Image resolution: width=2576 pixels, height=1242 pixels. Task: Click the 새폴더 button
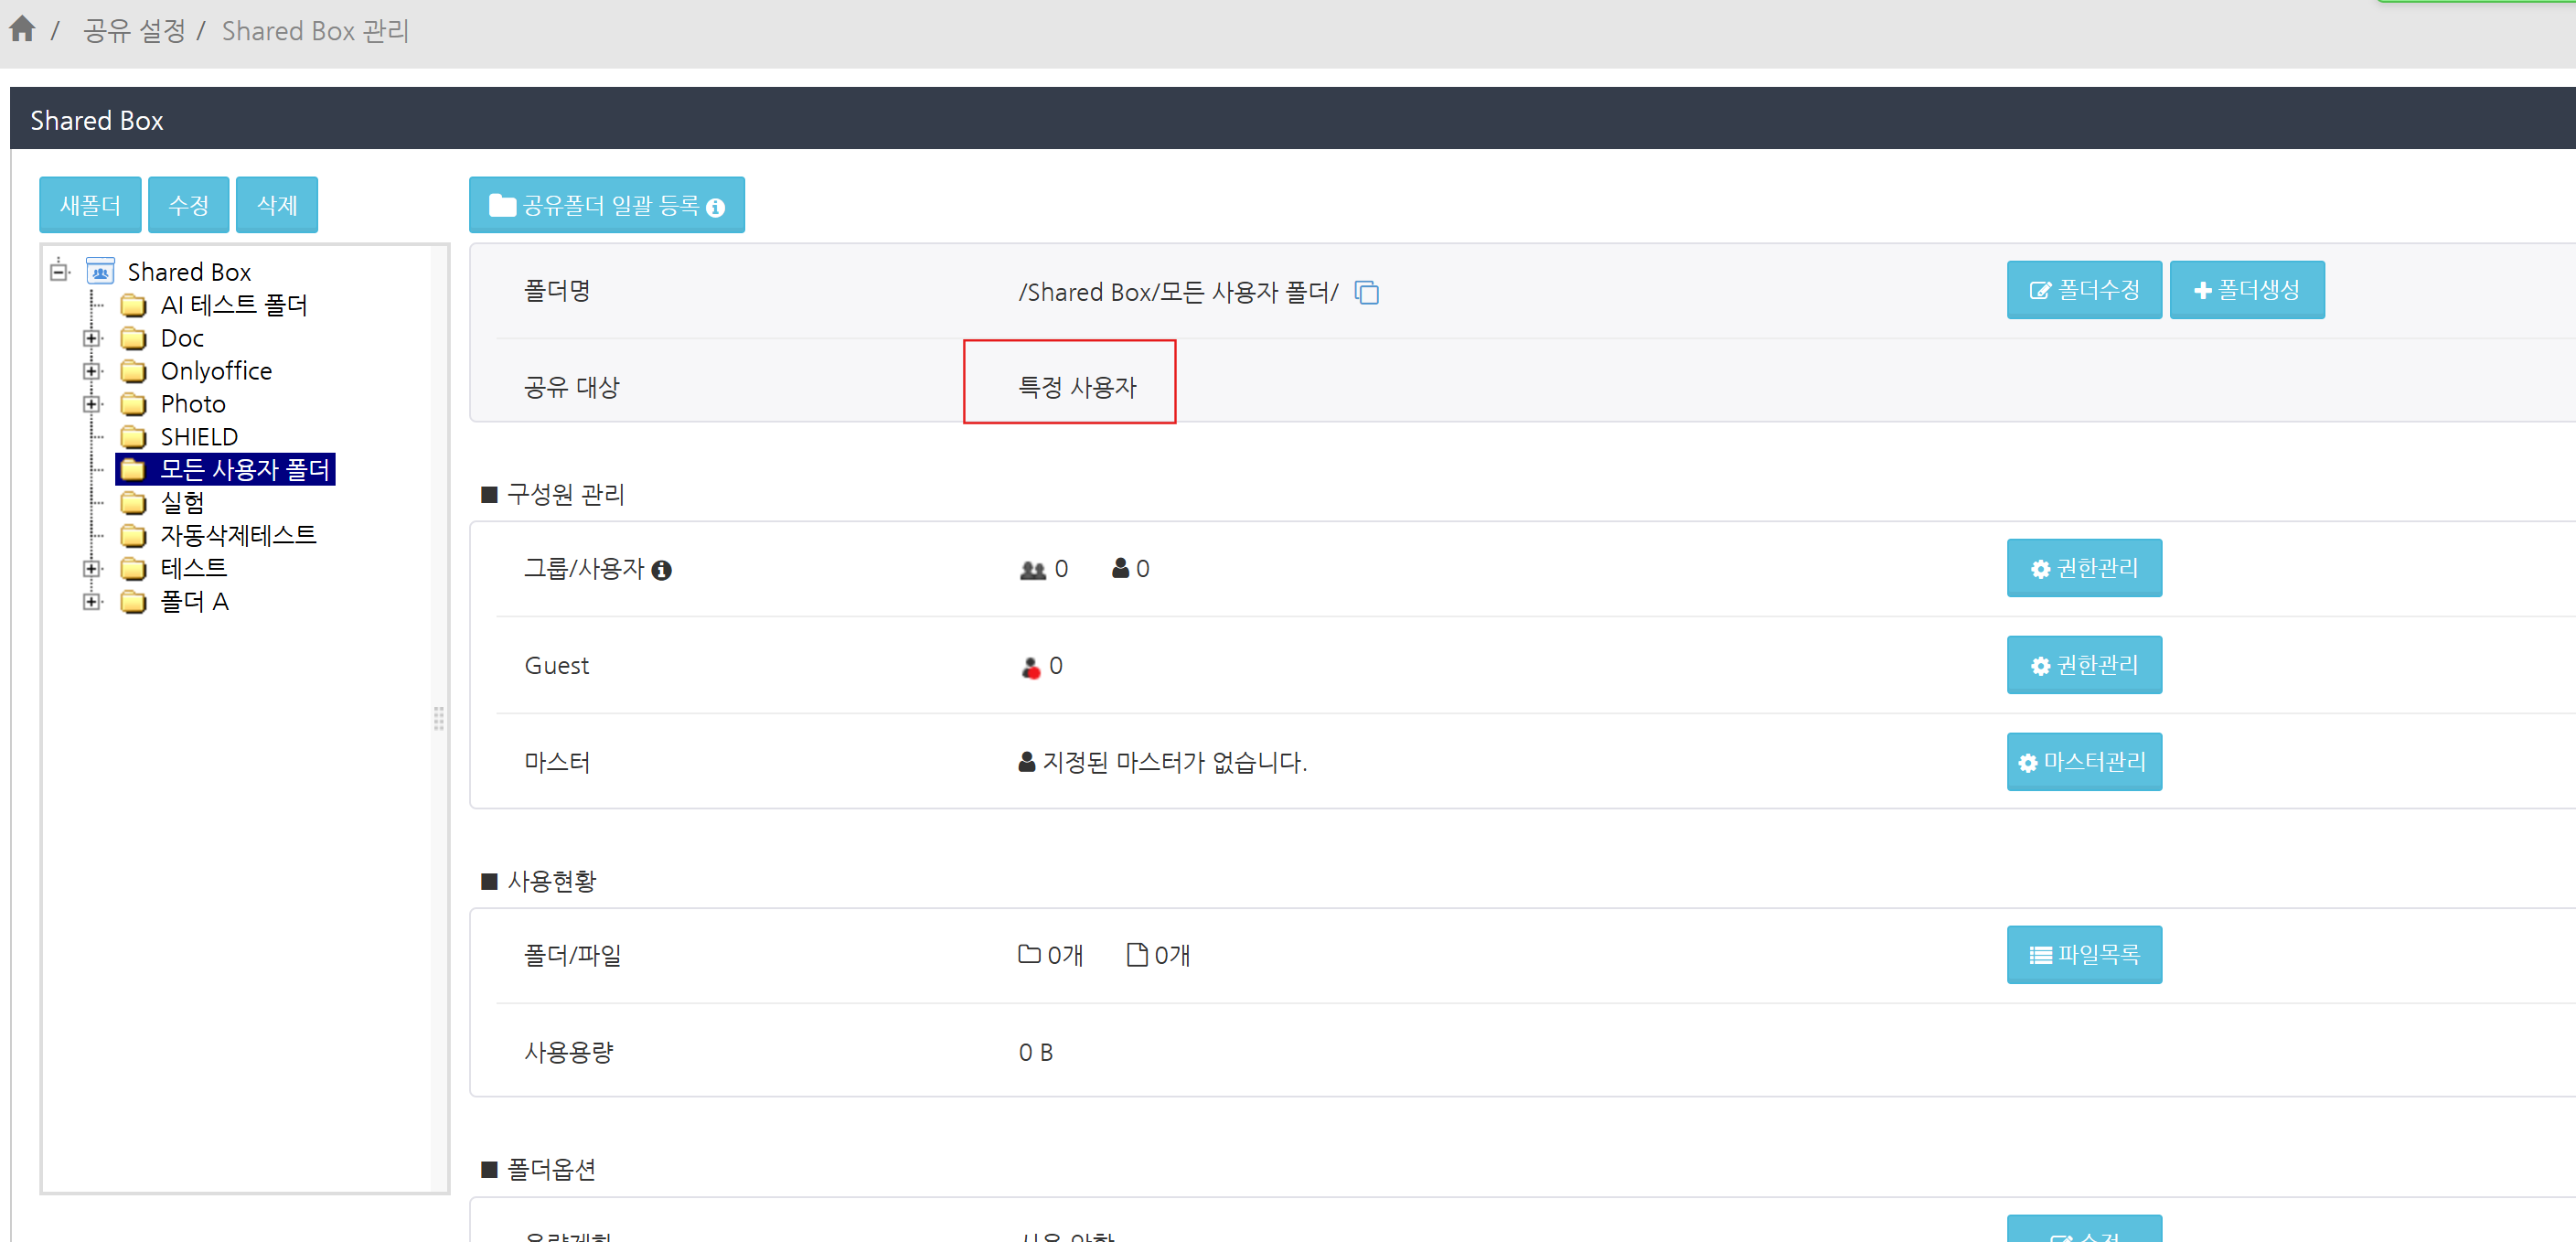pos(90,205)
